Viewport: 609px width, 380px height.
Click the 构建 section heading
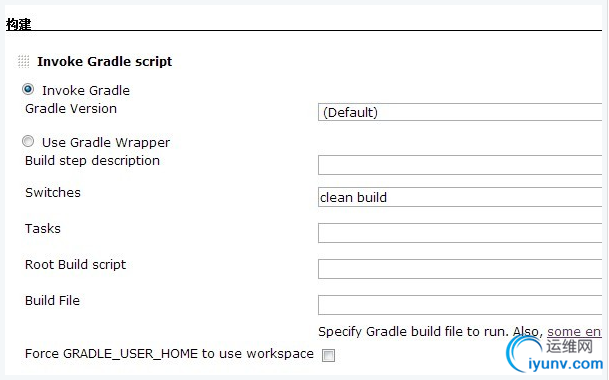pyautogui.click(x=18, y=24)
